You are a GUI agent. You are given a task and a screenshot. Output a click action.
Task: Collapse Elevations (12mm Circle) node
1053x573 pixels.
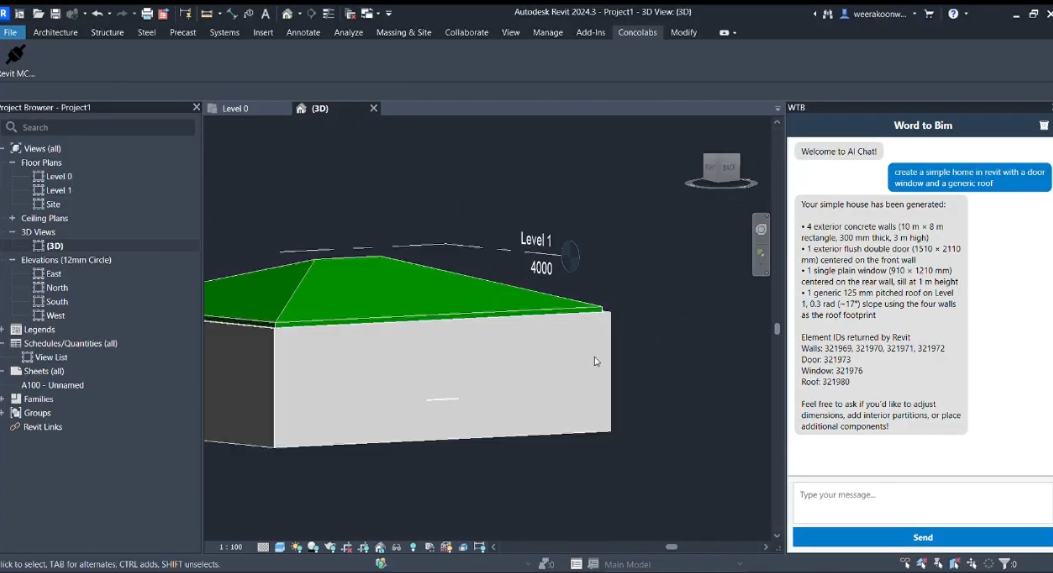coord(12,260)
